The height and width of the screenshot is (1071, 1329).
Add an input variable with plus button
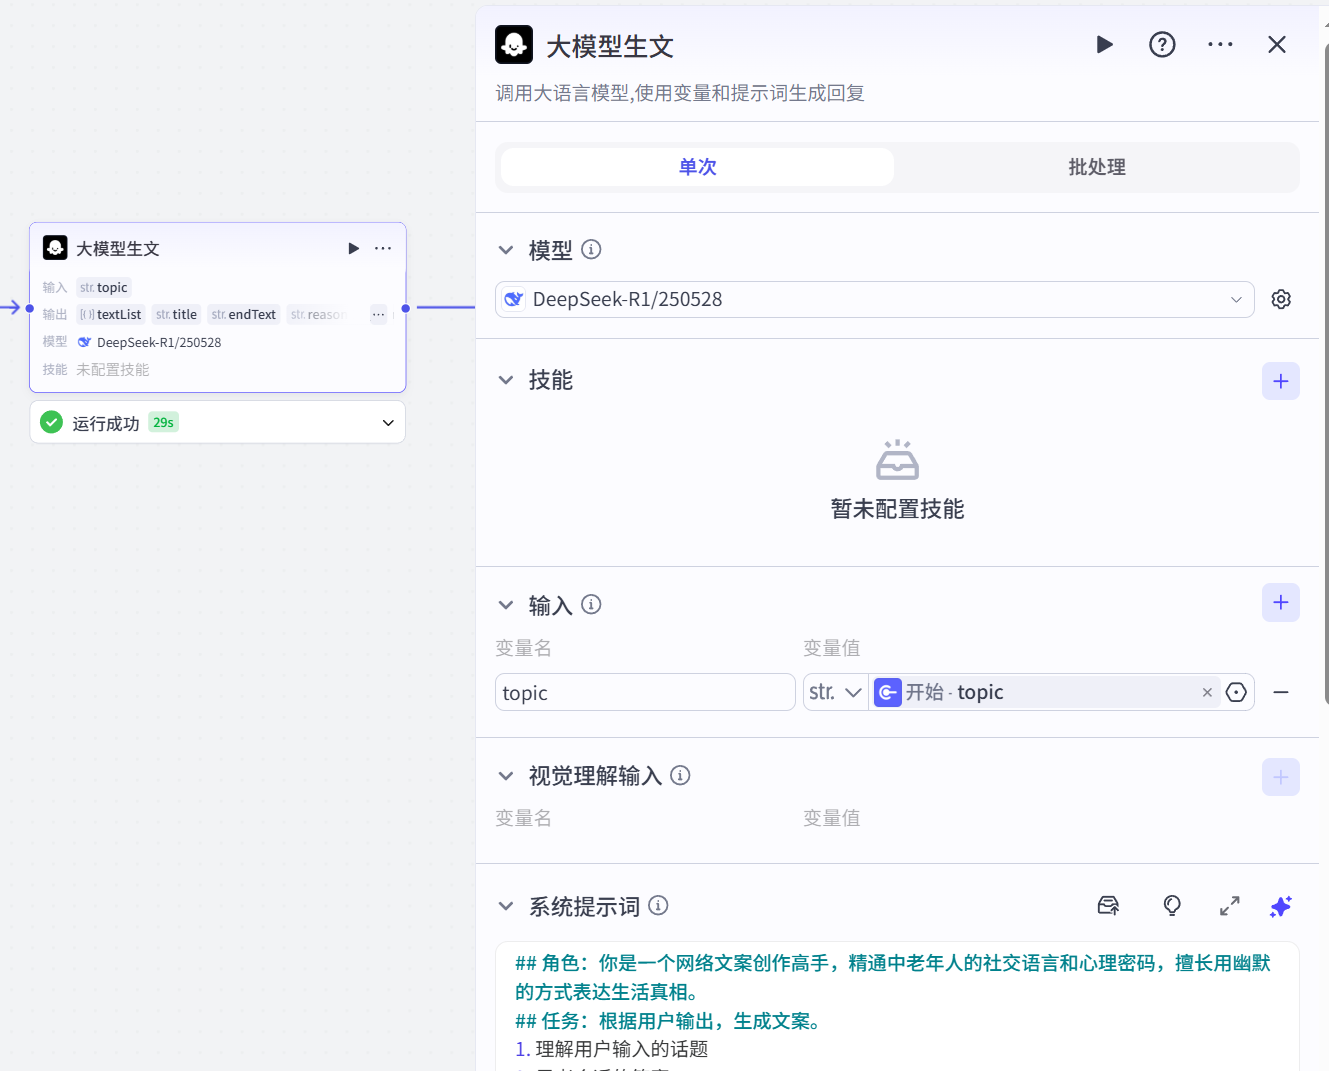pyautogui.click(x=1281, y=602)
